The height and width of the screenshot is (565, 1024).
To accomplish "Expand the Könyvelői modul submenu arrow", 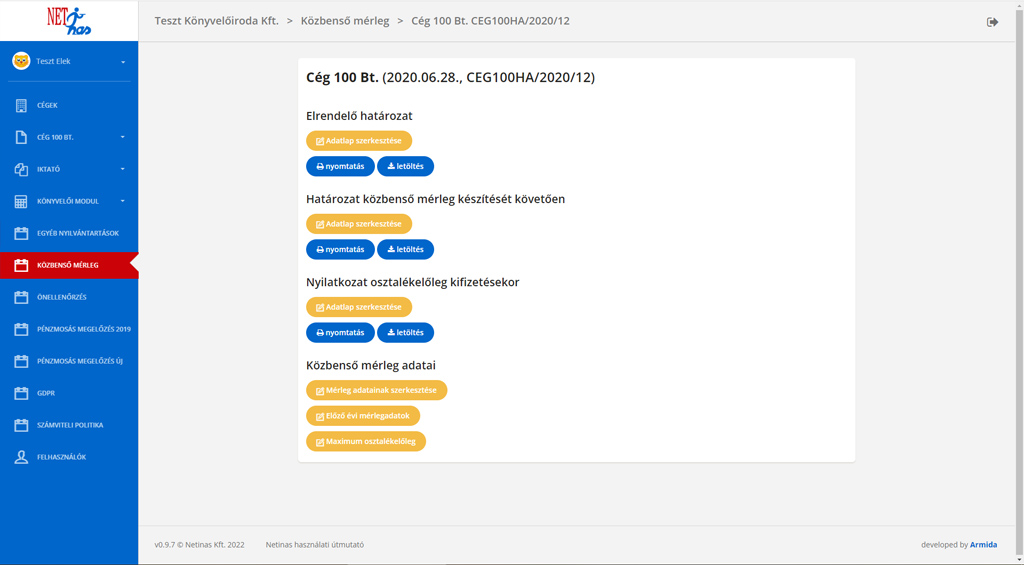I will click(123, 201).
